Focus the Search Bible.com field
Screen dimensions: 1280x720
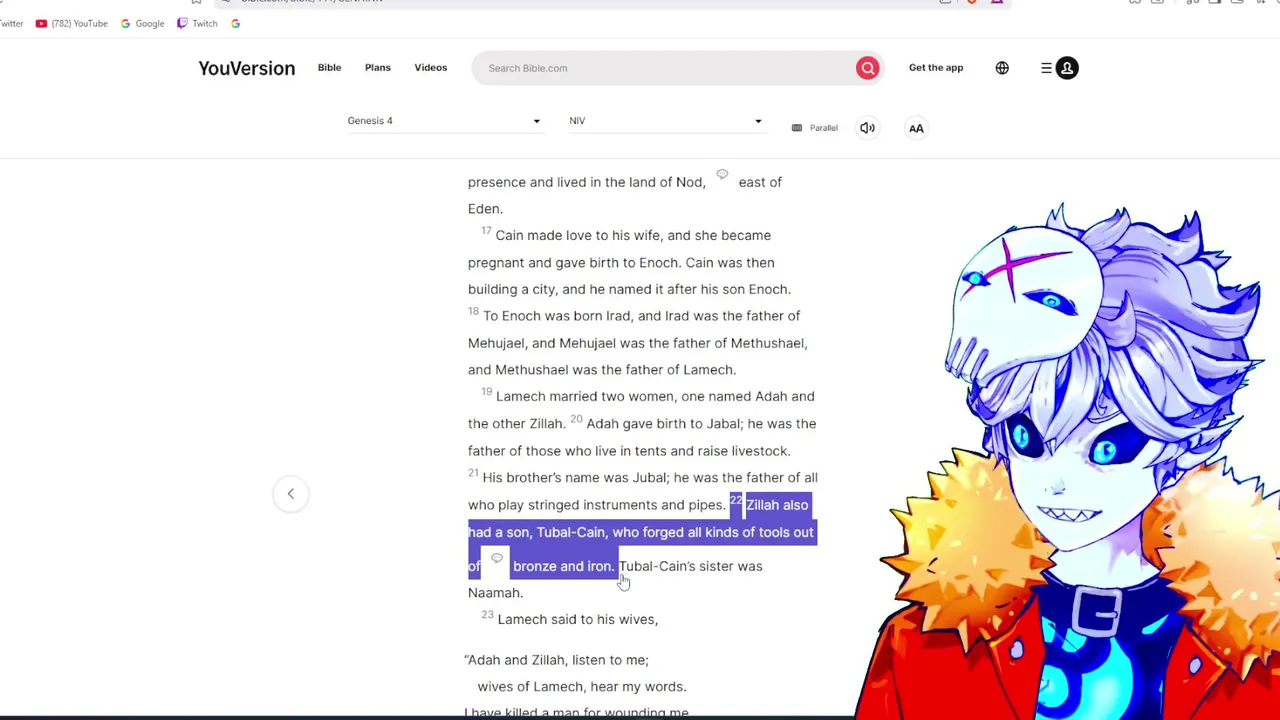click(x=665, y=68)
